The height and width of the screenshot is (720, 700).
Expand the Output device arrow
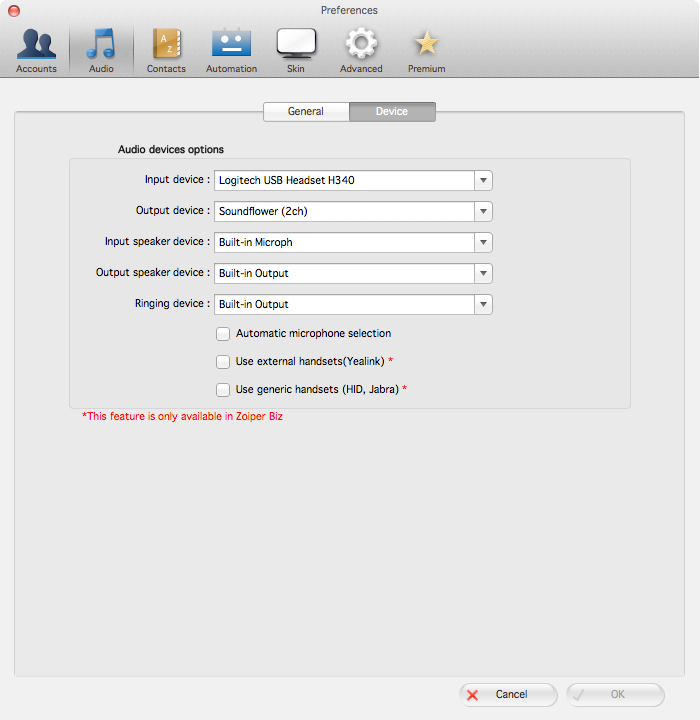pyautogui.click(x=483, y=211)
